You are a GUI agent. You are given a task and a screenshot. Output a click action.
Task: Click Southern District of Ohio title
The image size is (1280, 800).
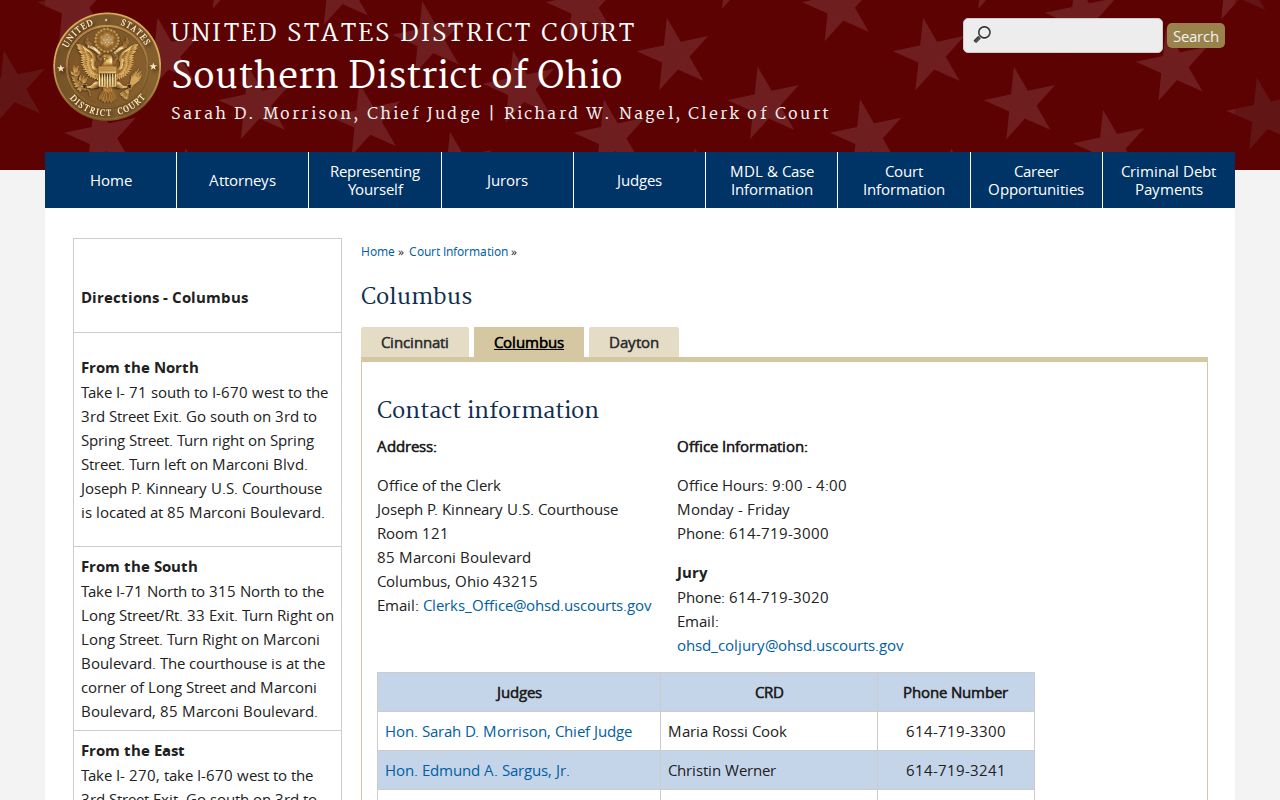pyautogui.click(x=397, y=75)
